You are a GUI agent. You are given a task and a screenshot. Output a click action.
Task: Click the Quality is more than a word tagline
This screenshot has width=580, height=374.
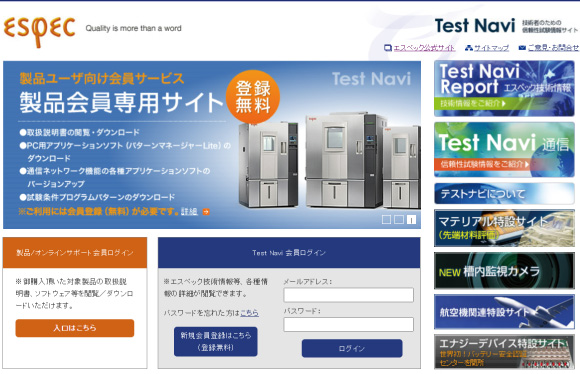[134, 28]
